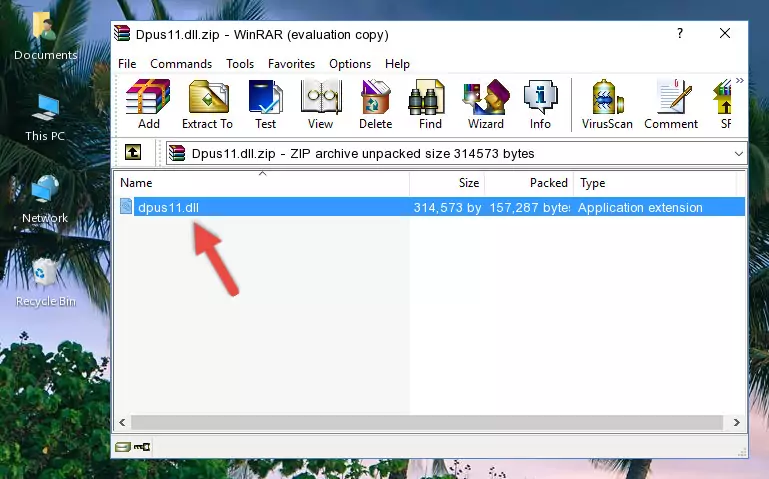
Task: Sort by the Type column header
Action: (655, 183)
